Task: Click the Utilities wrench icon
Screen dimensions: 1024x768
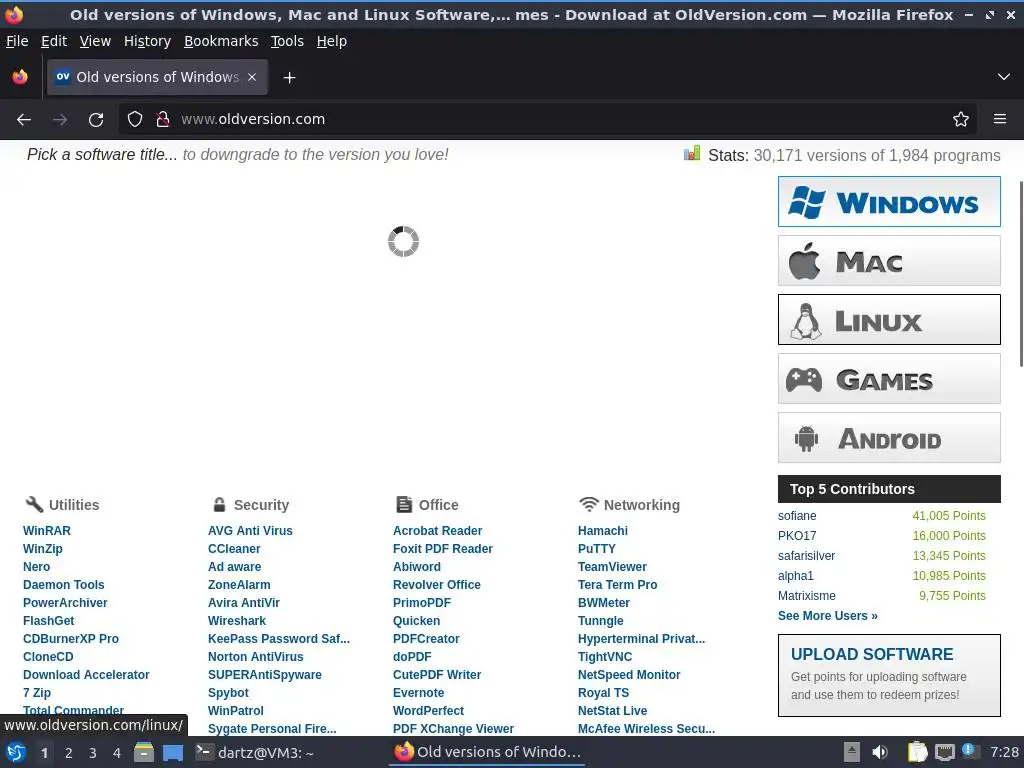Action: [34, 504]
